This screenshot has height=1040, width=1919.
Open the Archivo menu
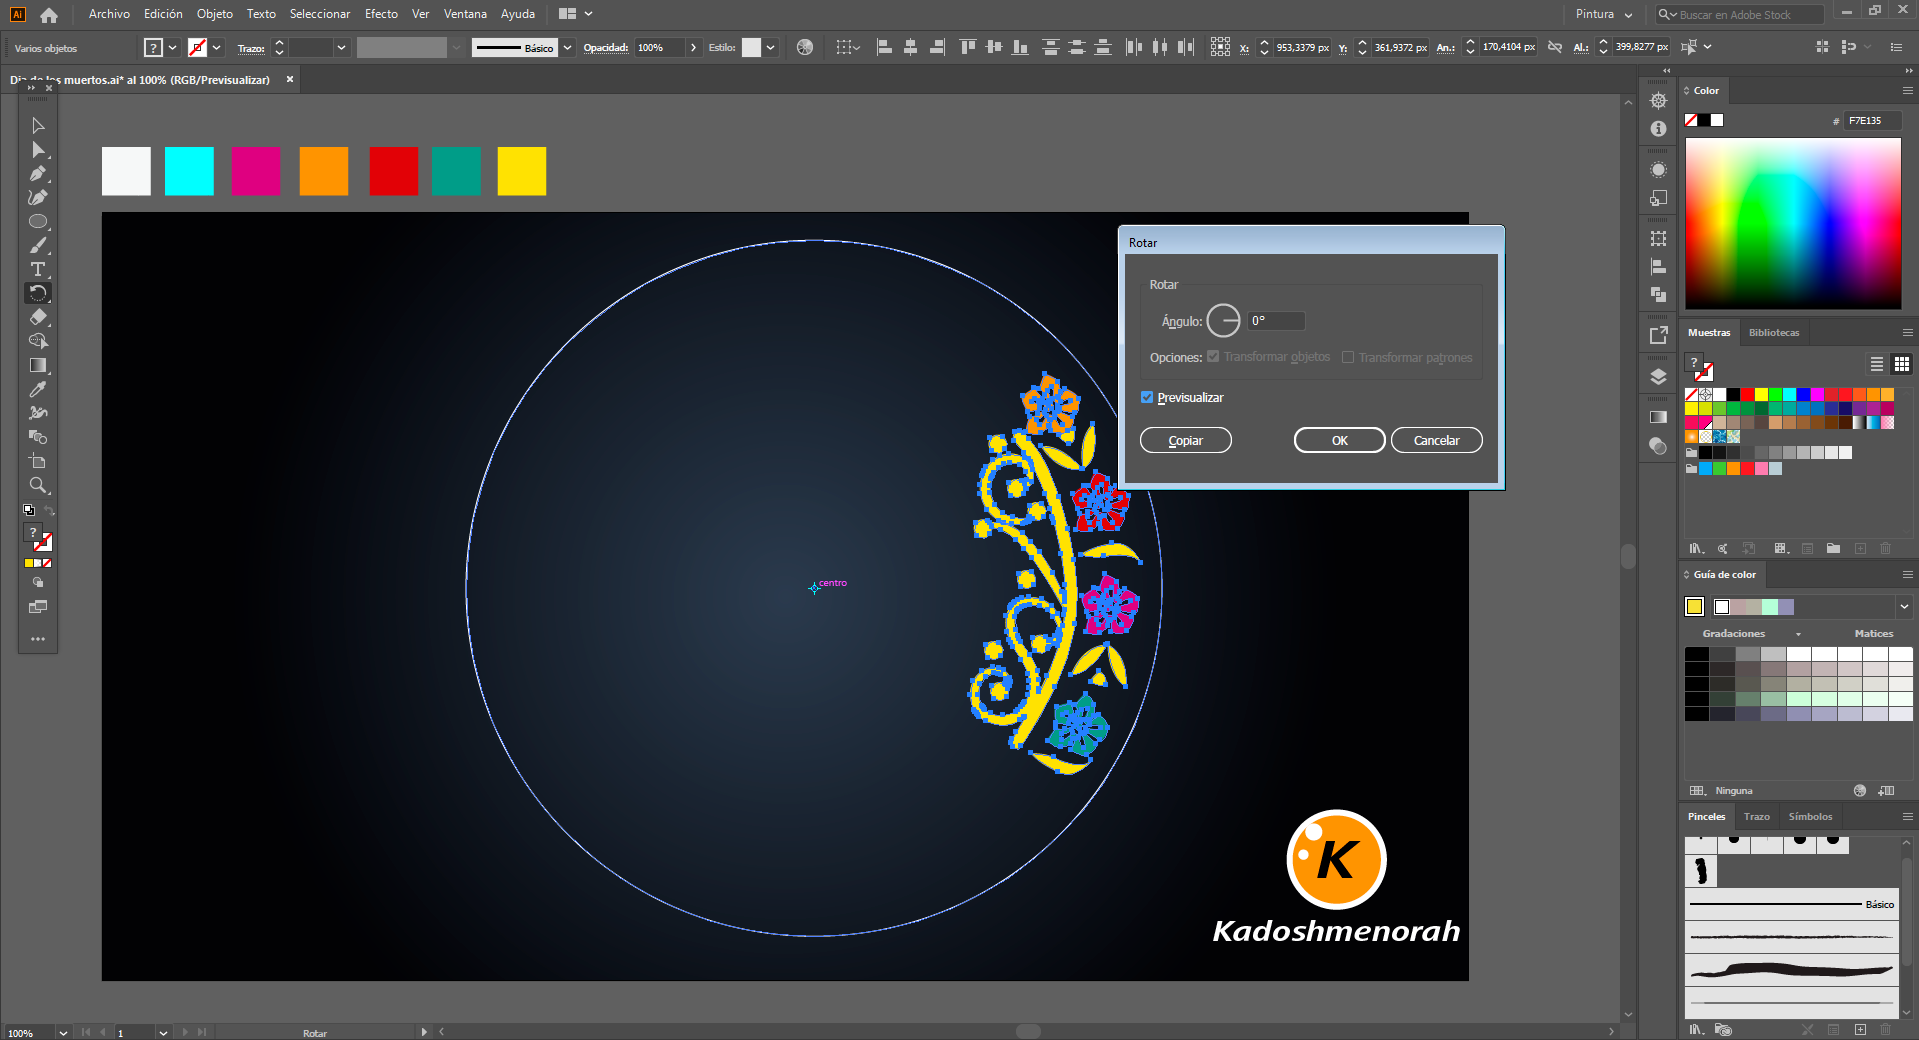pos(109,14)
